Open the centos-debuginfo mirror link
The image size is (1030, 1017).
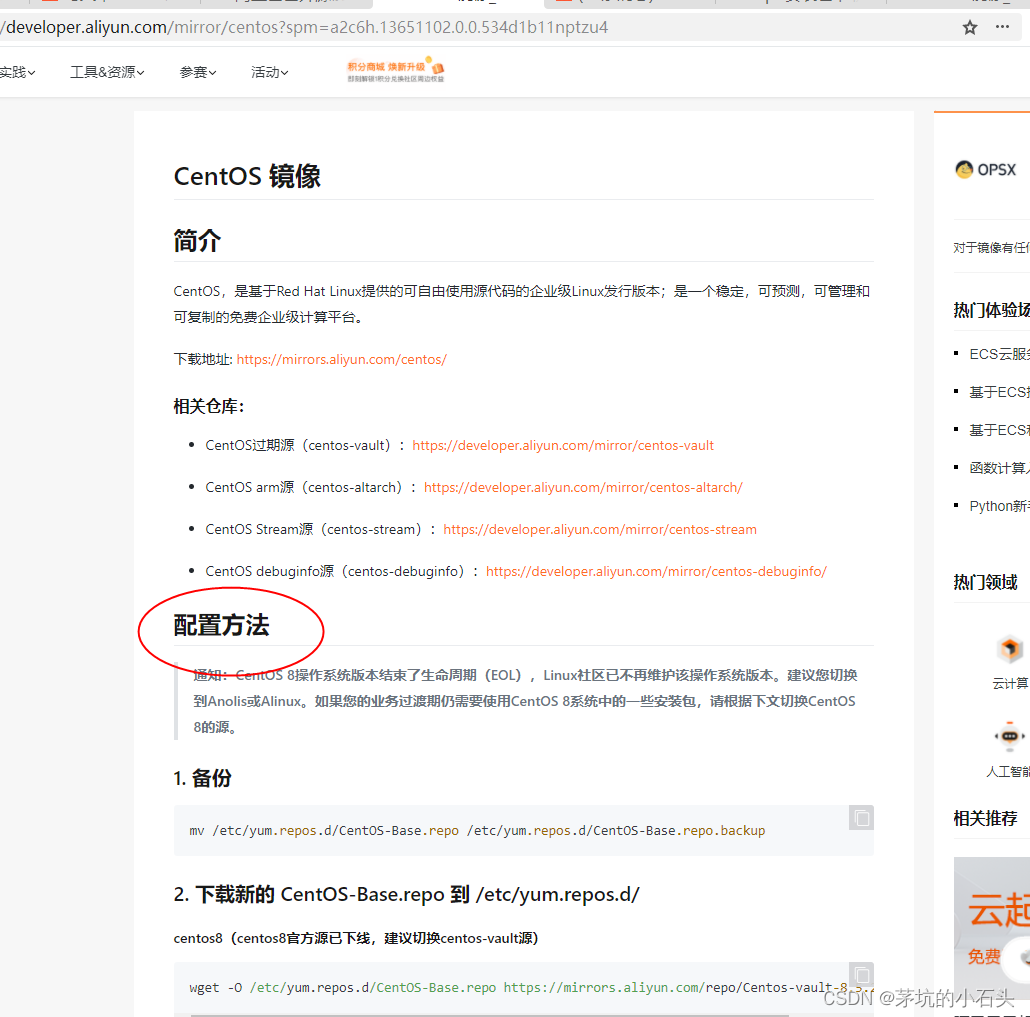pos(656,572)
